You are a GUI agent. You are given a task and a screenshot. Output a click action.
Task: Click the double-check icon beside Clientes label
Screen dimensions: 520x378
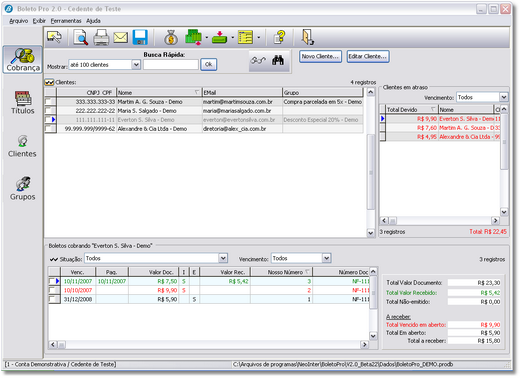[49, 82]
